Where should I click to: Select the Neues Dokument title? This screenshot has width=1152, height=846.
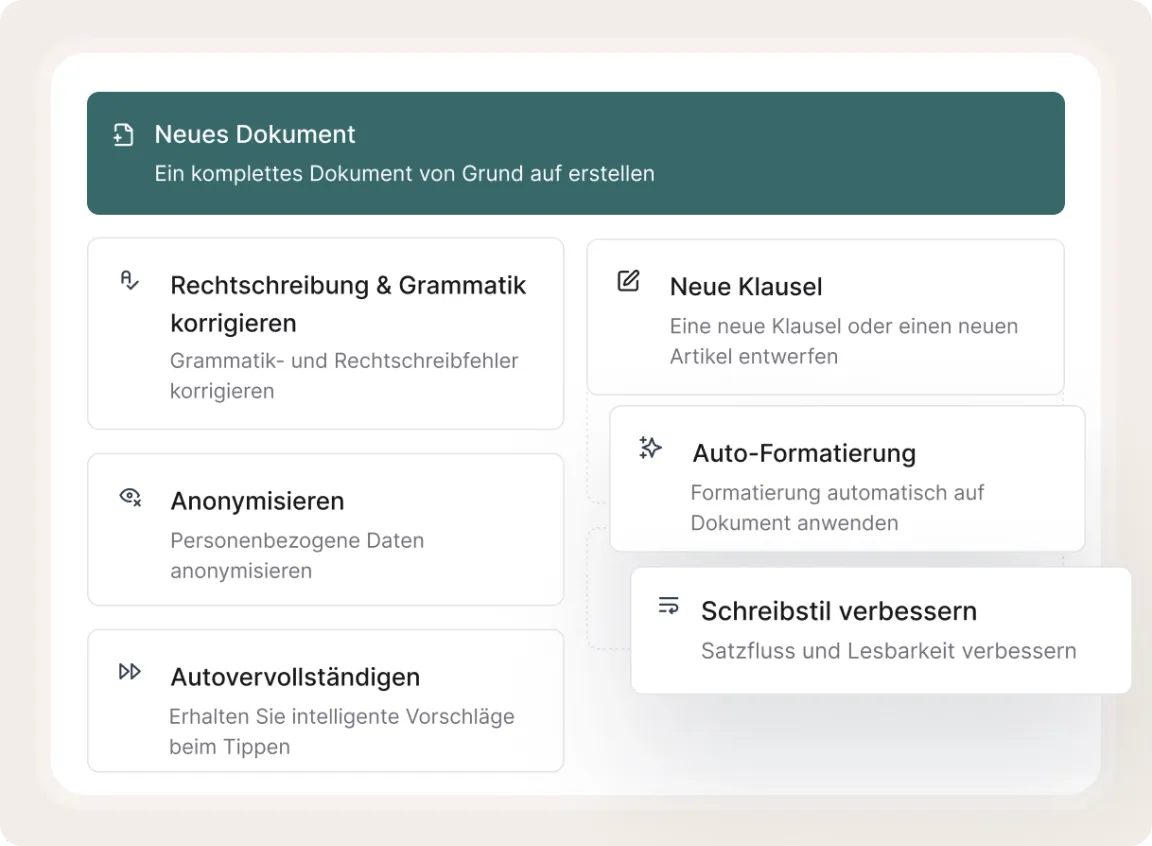pyautogui.click(x=255, y=135)
